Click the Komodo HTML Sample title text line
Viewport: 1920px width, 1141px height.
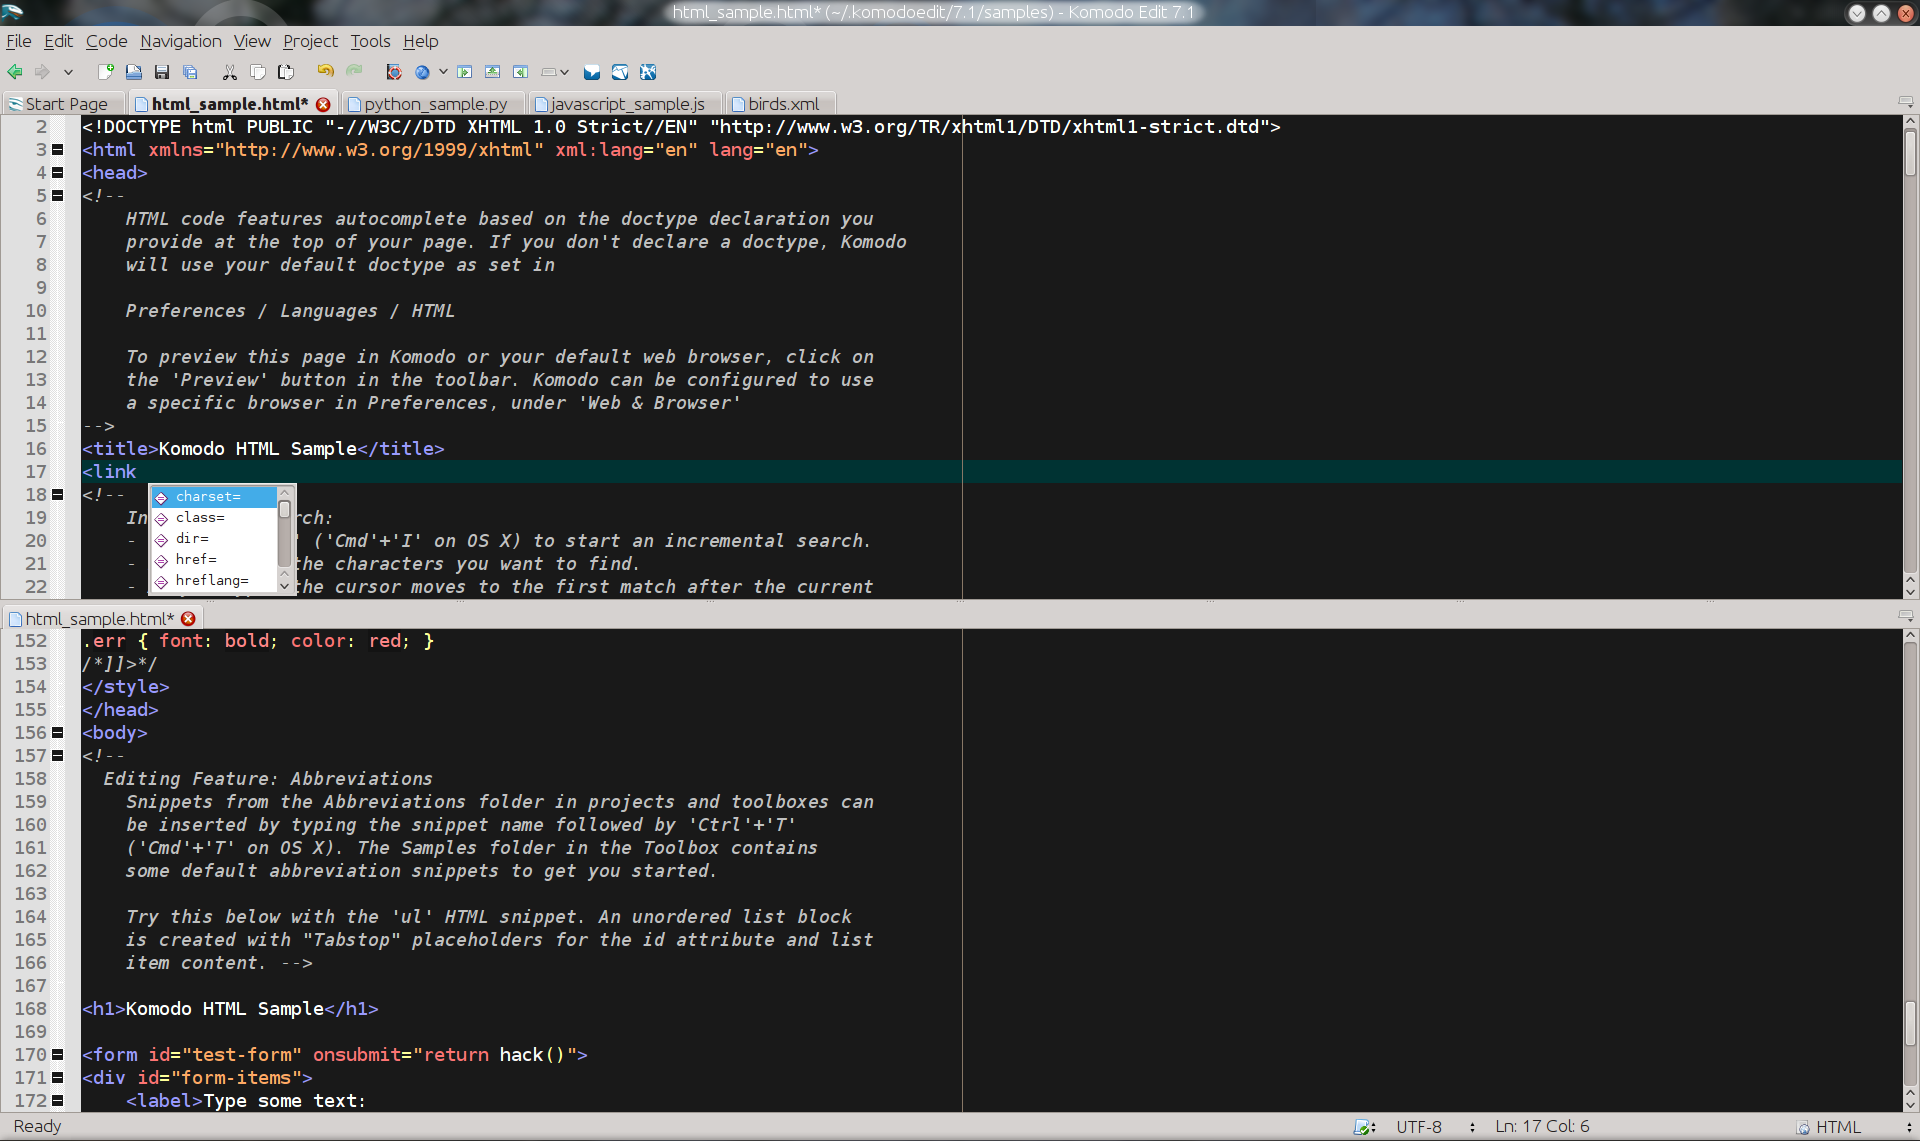[263, 449]
